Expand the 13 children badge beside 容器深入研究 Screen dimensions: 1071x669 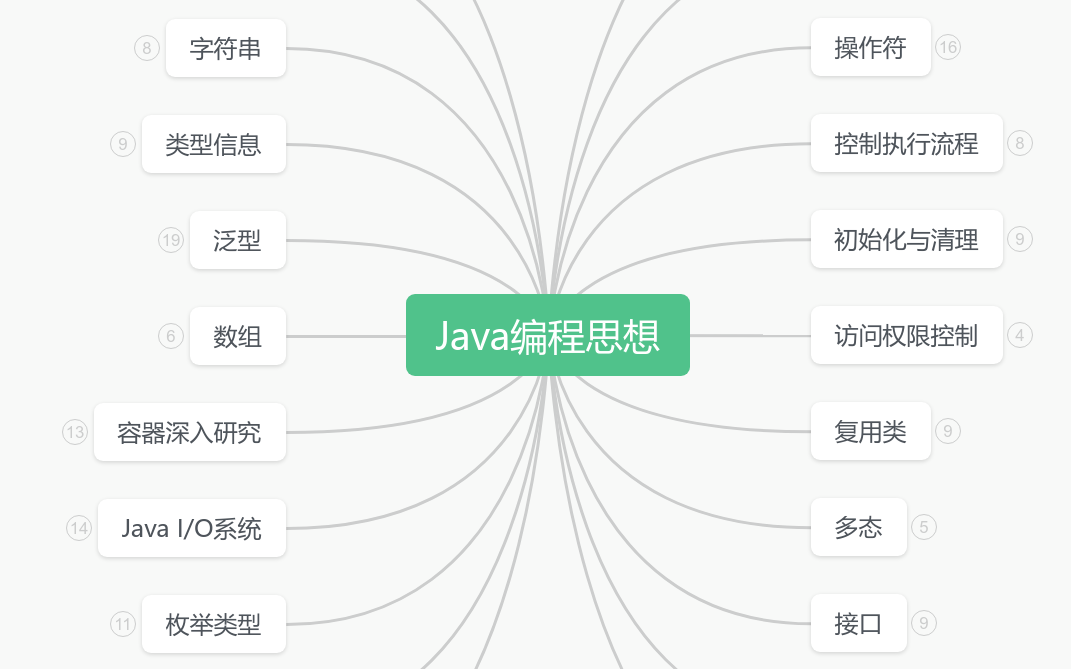tap(75, 432)
